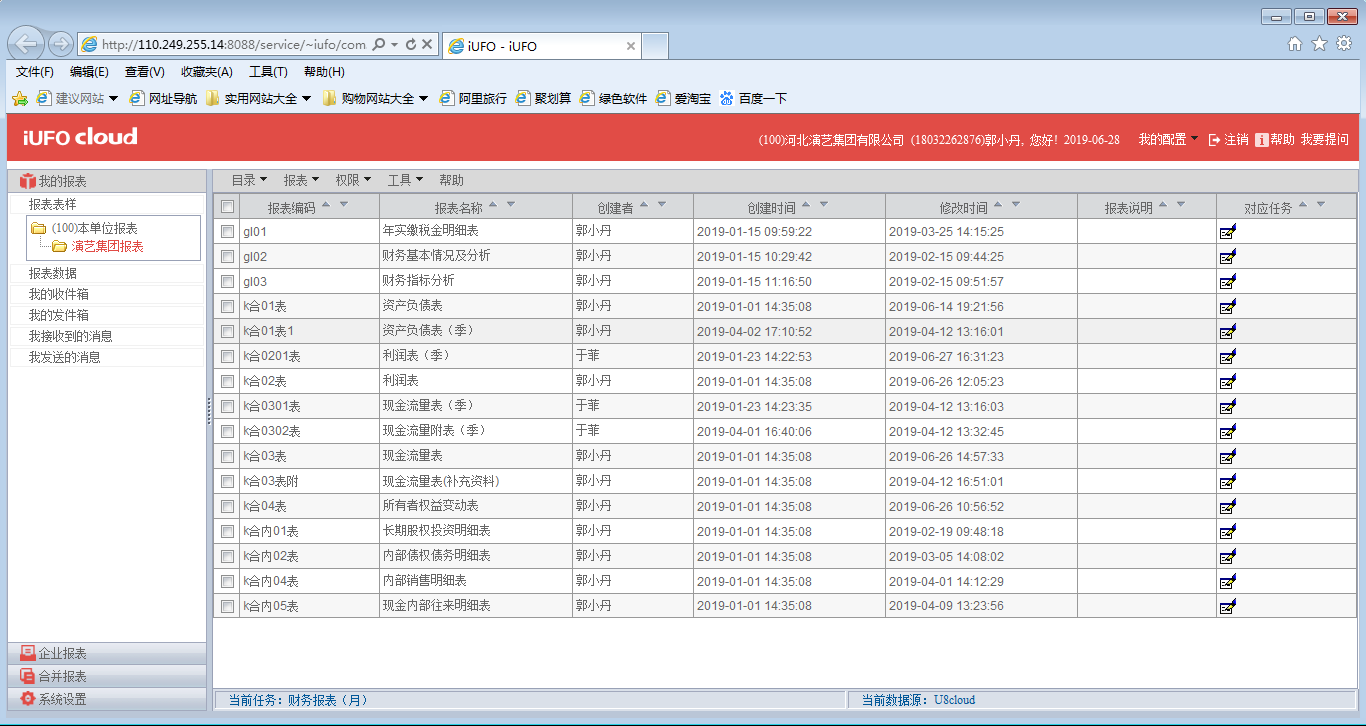Open the 收藏夹(A) browser menu

[206, 72]
